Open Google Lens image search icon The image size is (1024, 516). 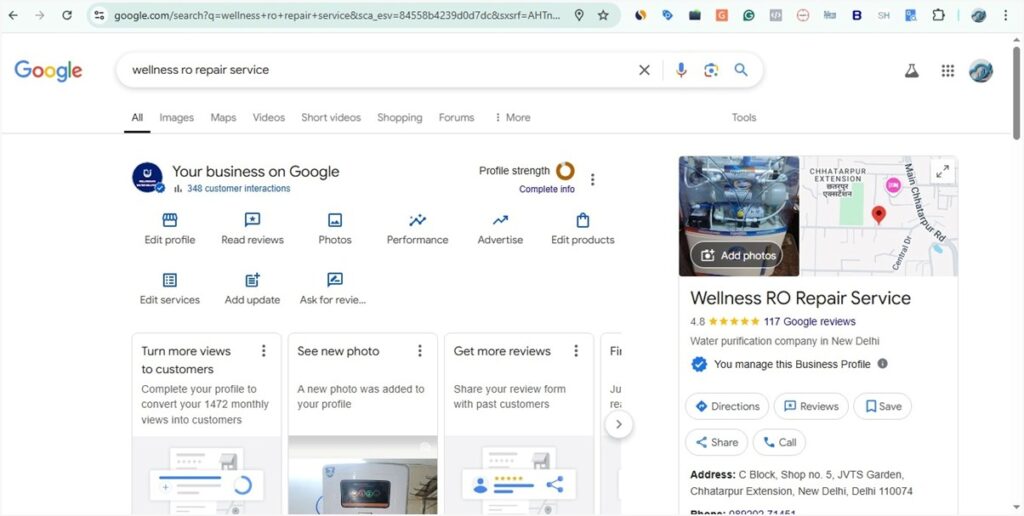point(711,70)
